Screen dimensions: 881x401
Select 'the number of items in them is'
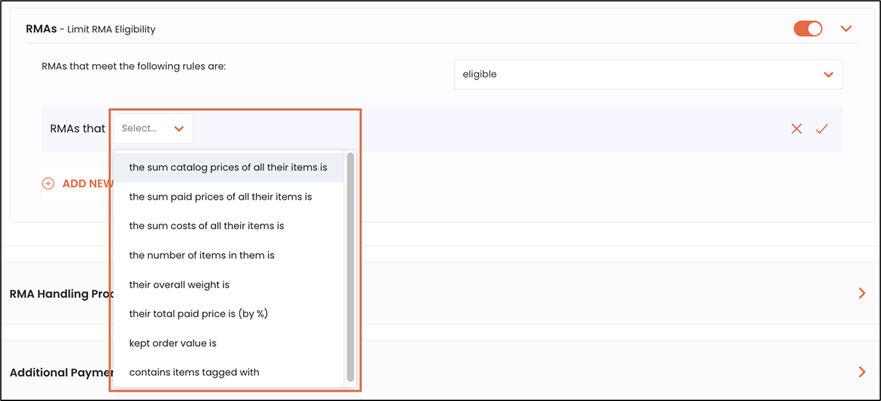pos(201,255)
